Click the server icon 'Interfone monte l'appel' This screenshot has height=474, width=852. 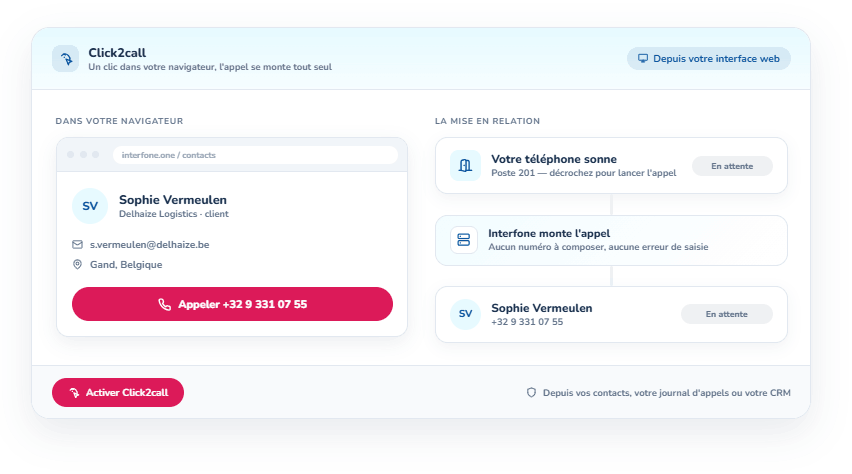tap(463, 240)
